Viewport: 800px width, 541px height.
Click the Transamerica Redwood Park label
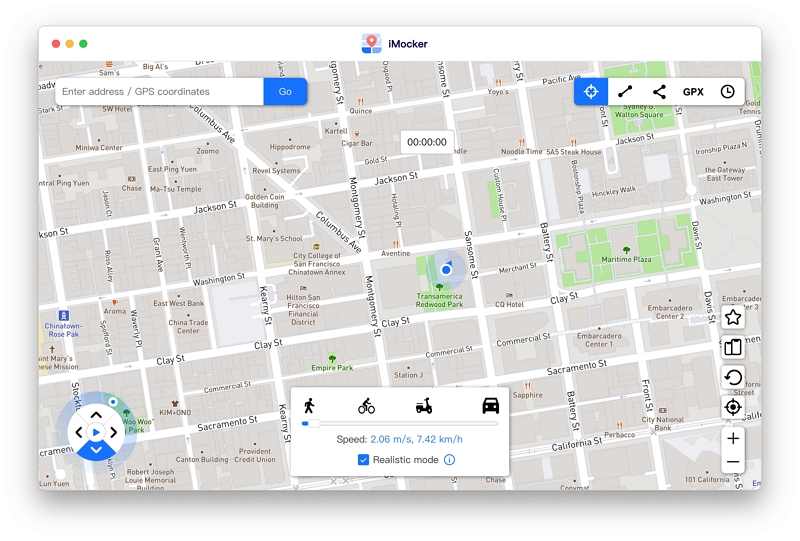439,300
